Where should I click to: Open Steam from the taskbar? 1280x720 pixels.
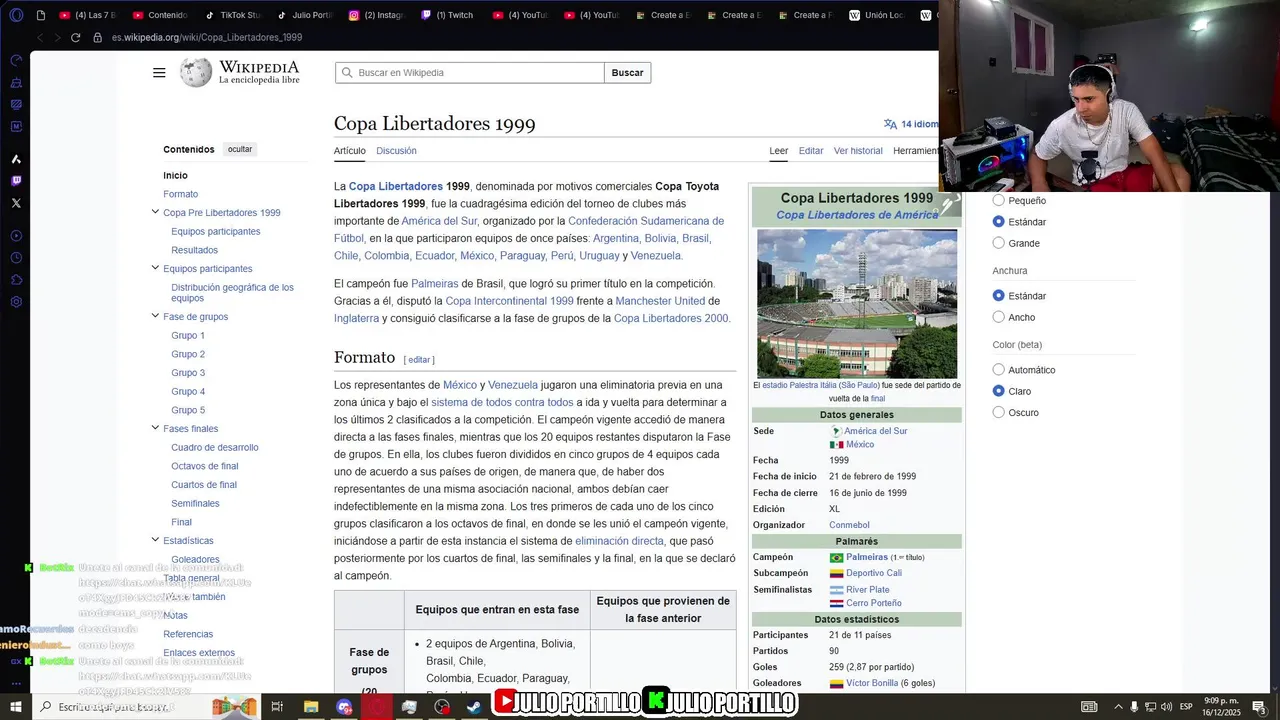click(x=474, y=707)
